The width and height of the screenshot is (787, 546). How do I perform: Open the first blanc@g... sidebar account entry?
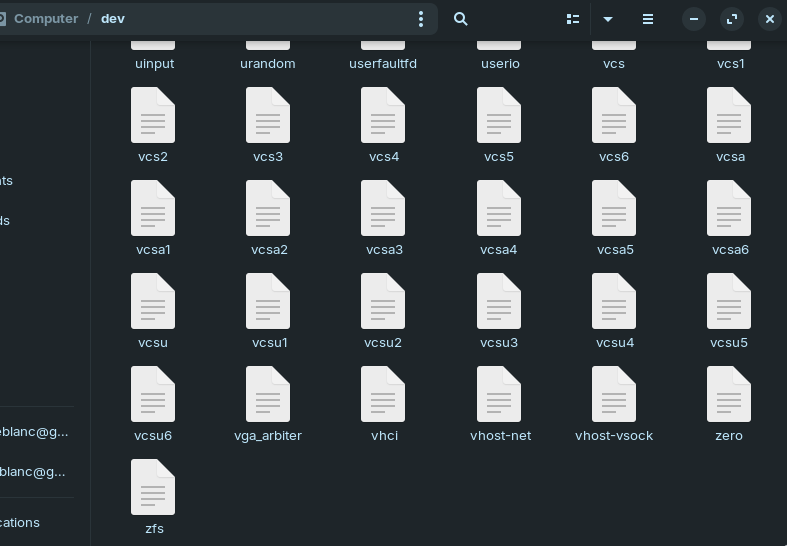pos(34,432)
